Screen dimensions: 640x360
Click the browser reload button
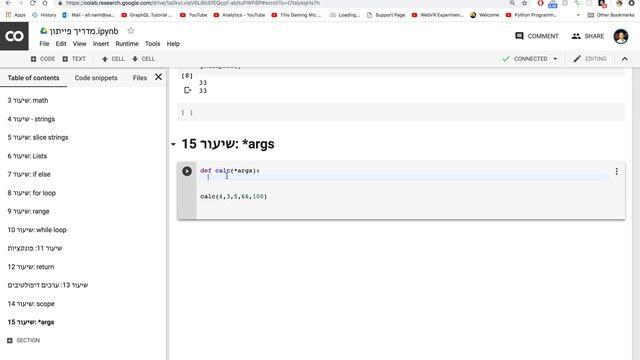tap(32, 3)
